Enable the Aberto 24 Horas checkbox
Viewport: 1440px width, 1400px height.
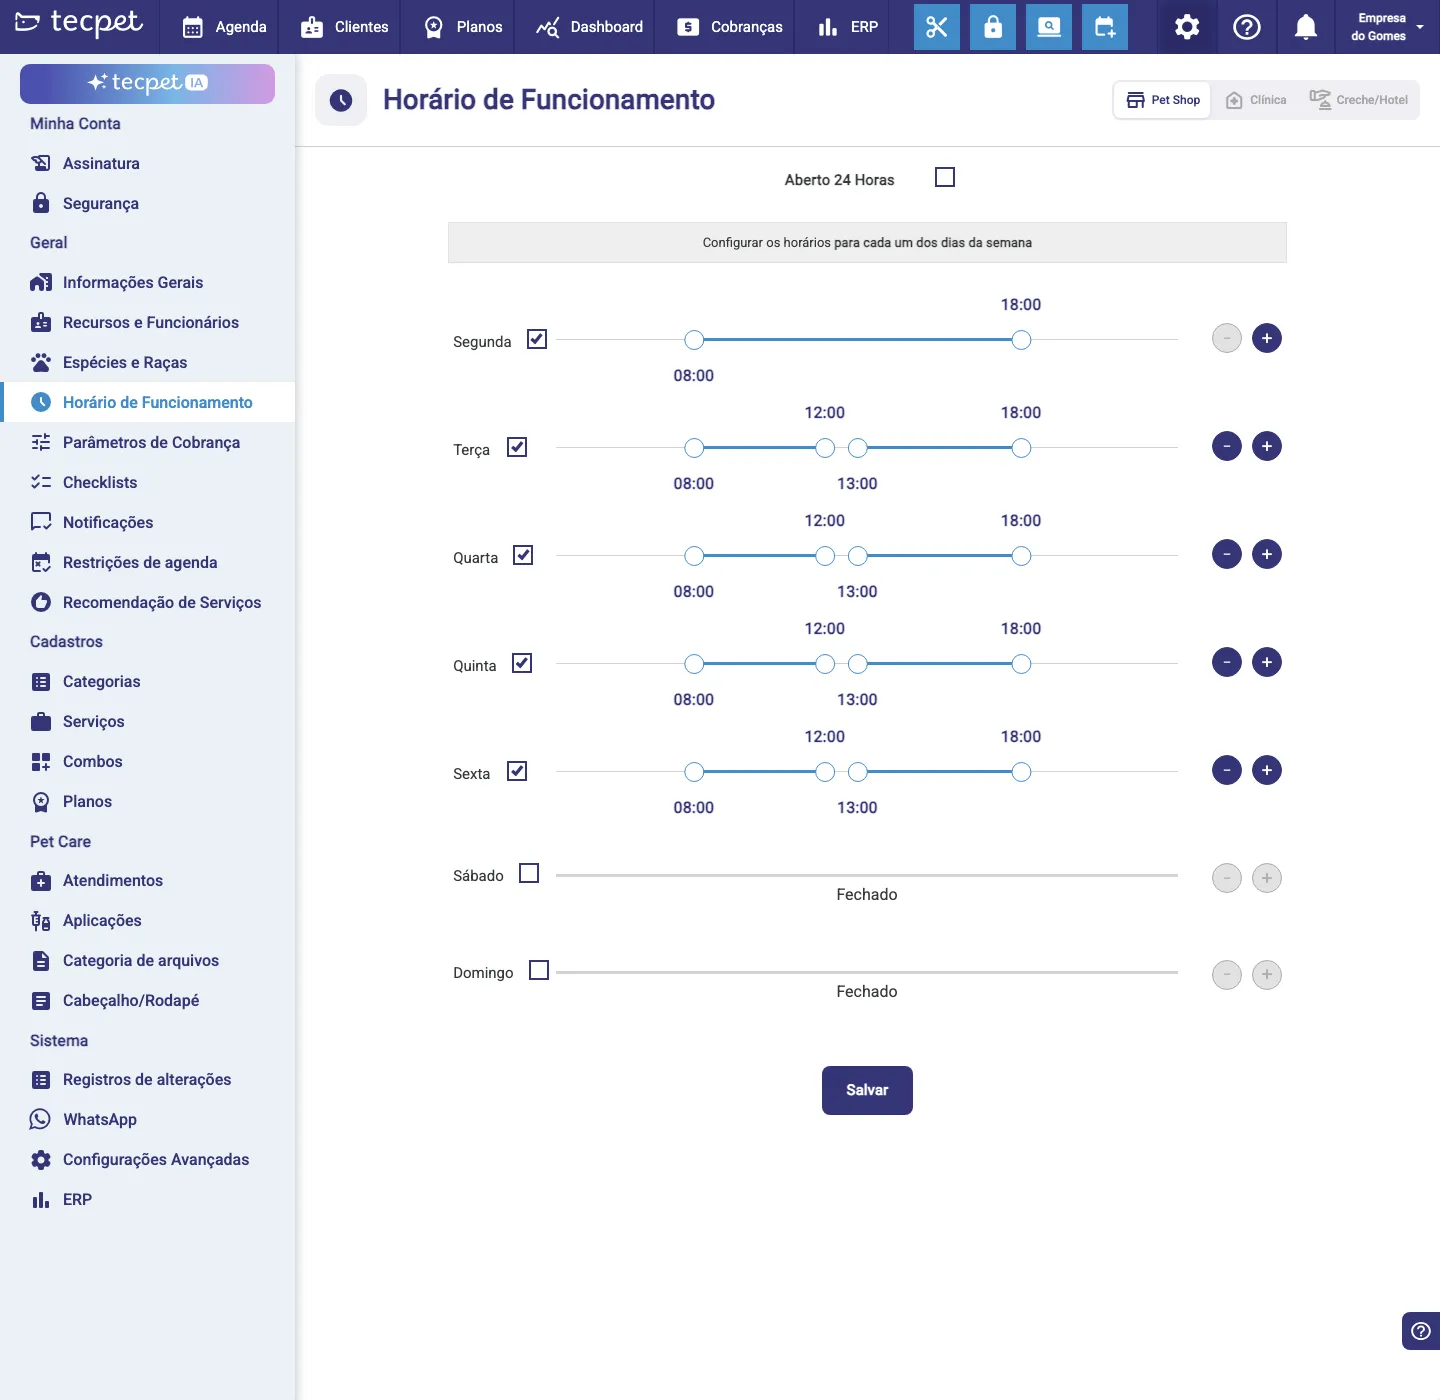click(945, 177)
